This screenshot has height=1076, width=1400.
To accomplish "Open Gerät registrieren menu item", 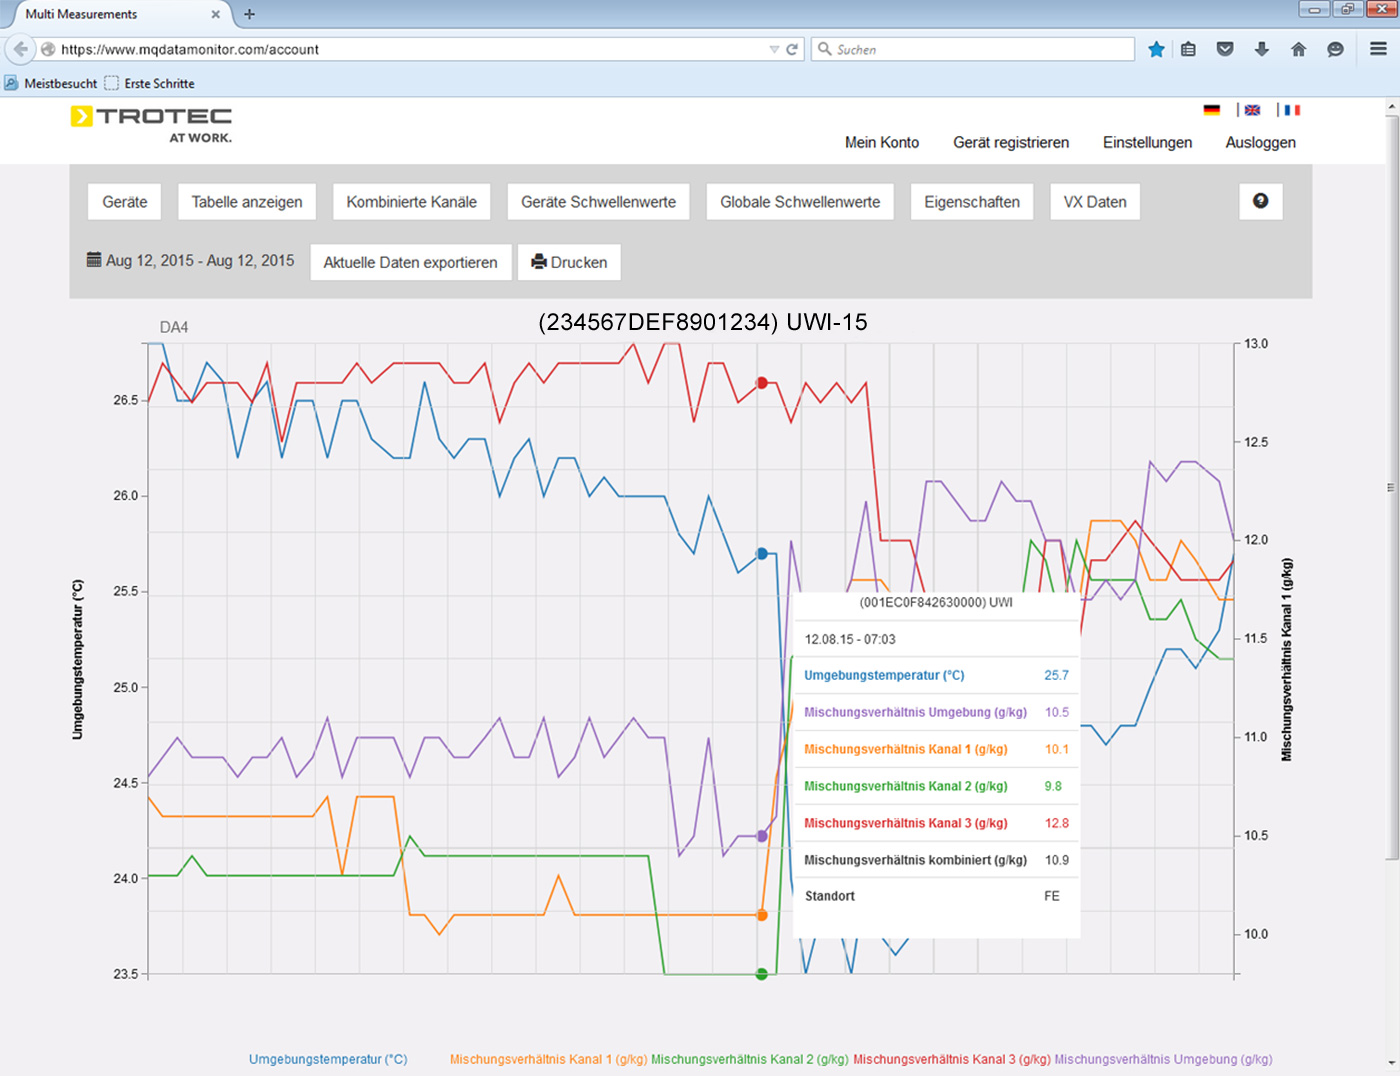I will (1011, 142).
